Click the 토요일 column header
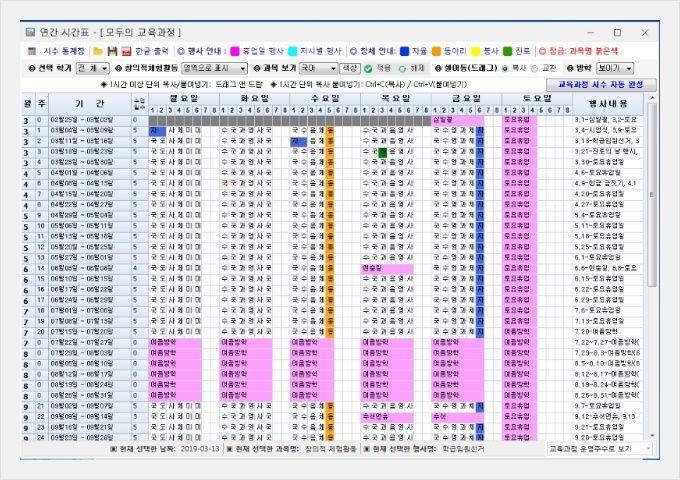The width and height of the screenshot is (680, 480). point(537,99)
